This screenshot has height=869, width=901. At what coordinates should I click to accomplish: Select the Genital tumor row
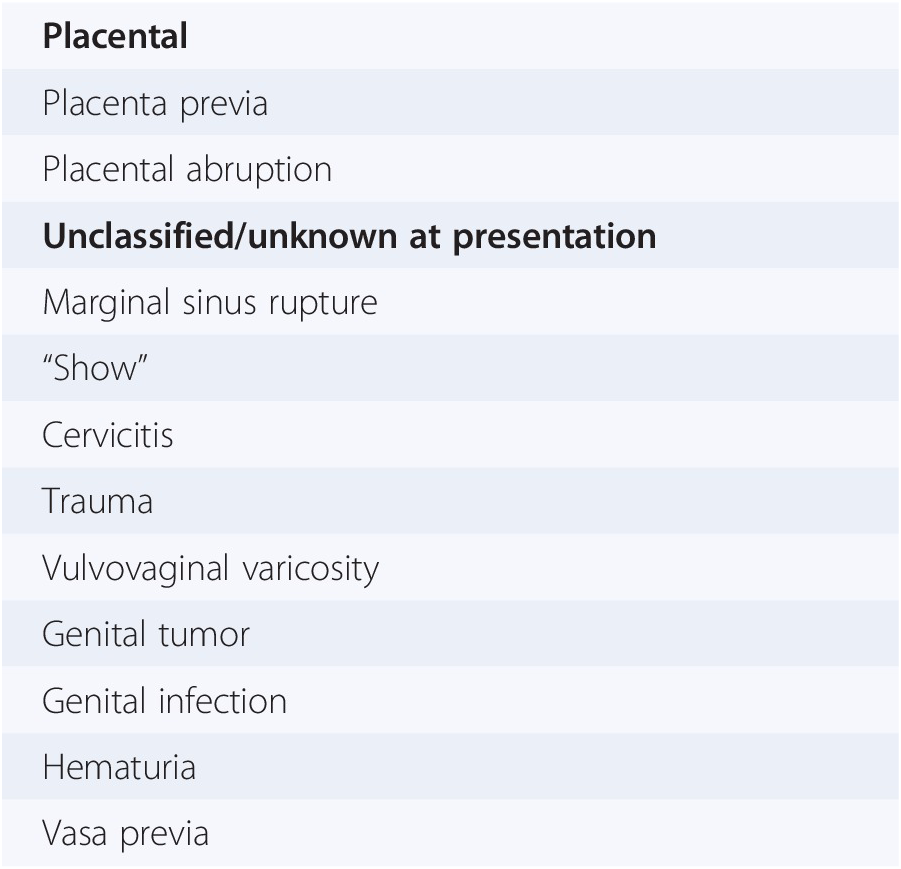pos(450,633)
